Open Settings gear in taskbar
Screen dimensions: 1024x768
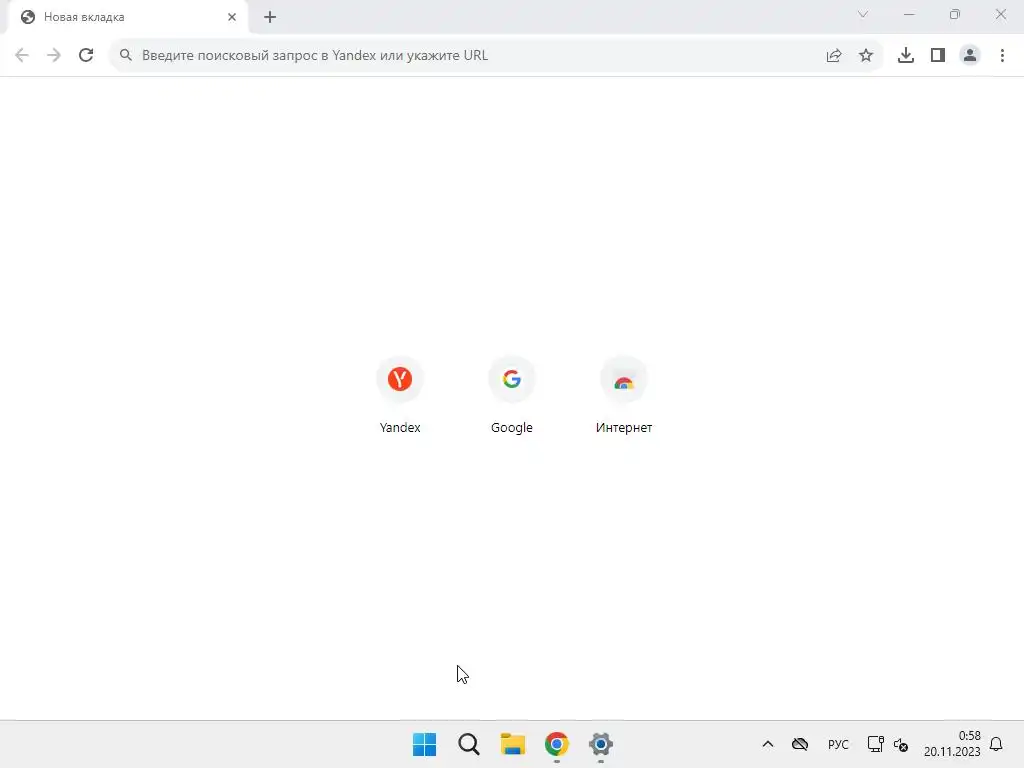click(x=601, y=744)
